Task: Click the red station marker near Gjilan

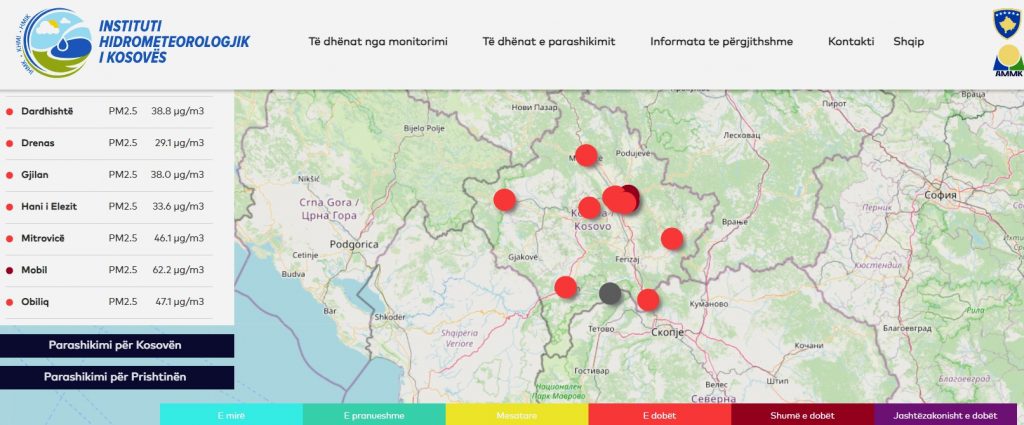Action: (x=672, y=238)
